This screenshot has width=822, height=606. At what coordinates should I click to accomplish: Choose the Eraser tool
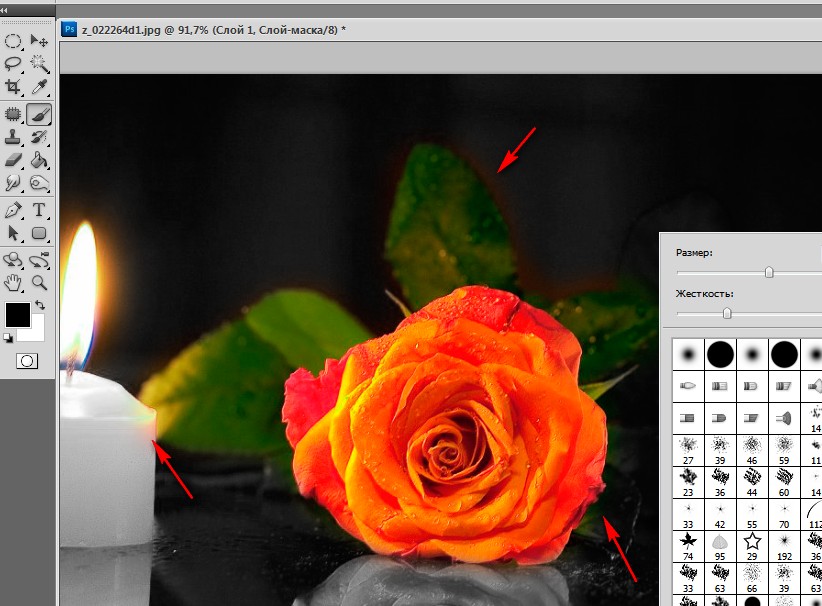coord(14,160)
